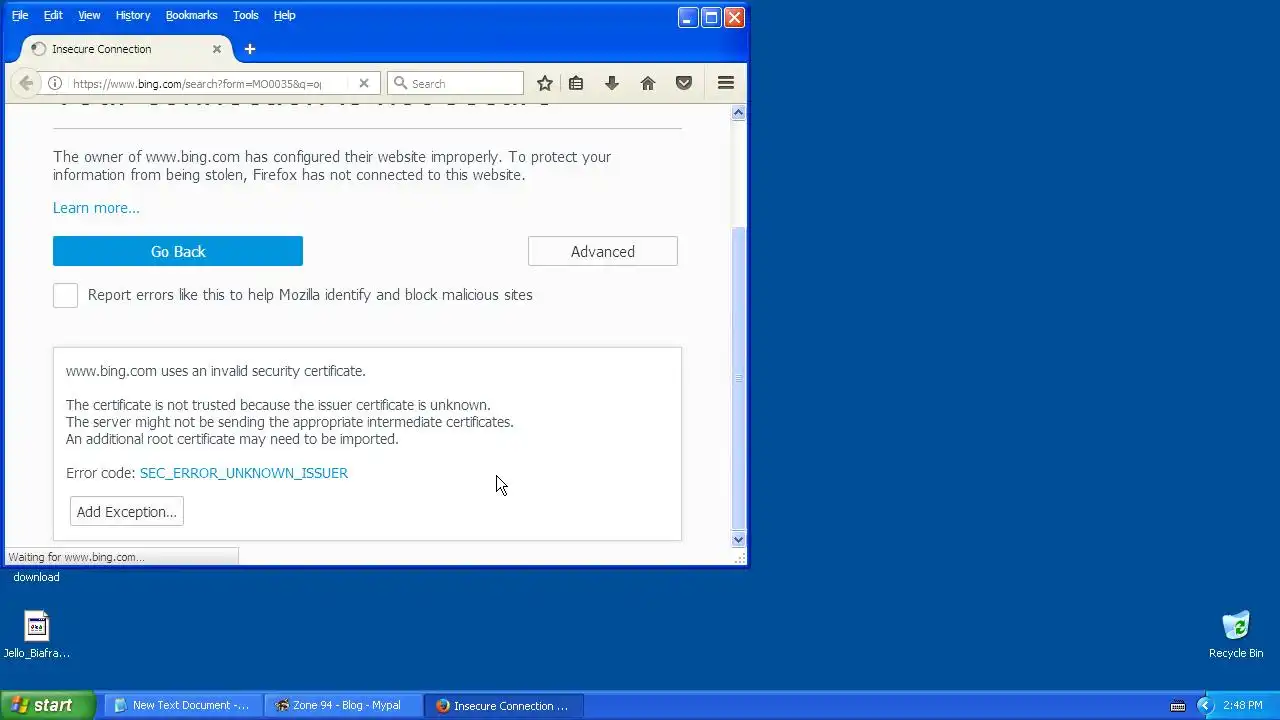Click the Windows start button
This screenshot has width=1280, height=720.
pos(47,705)
